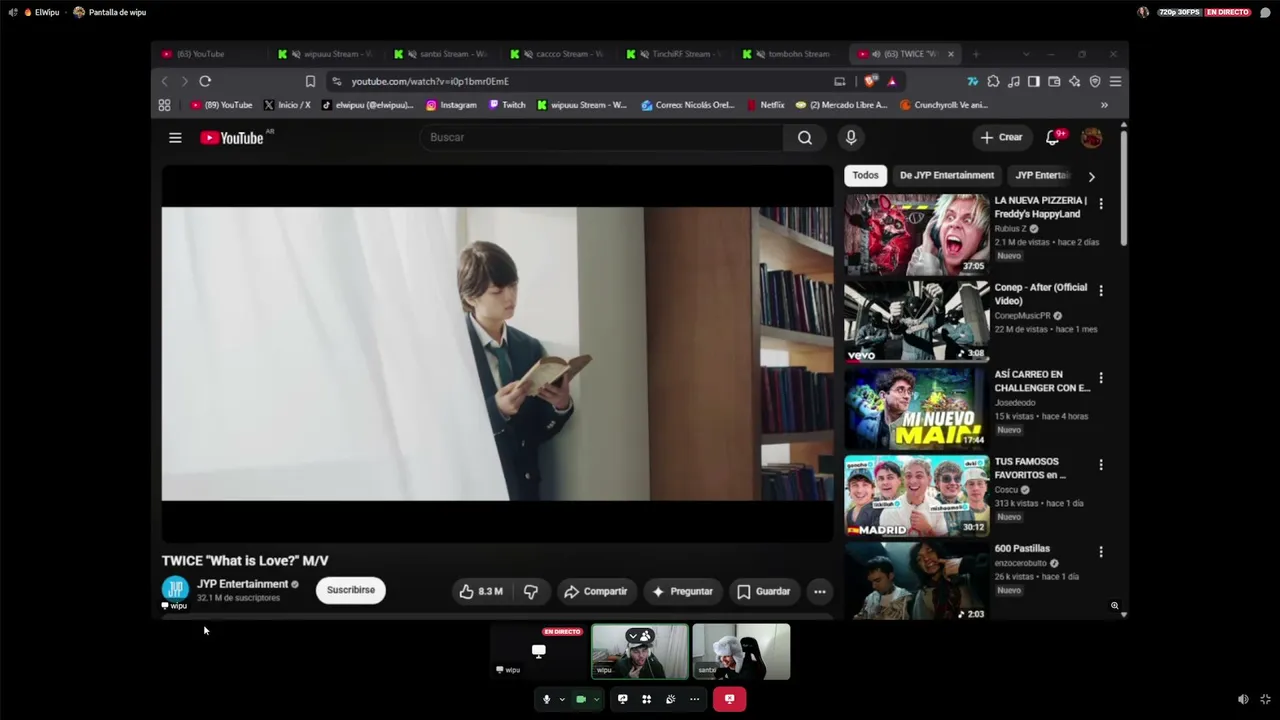This screenshot has width=1280, height=720.
Task: Open the soundboard icon in call toolbar
Action: pos(670,699)
